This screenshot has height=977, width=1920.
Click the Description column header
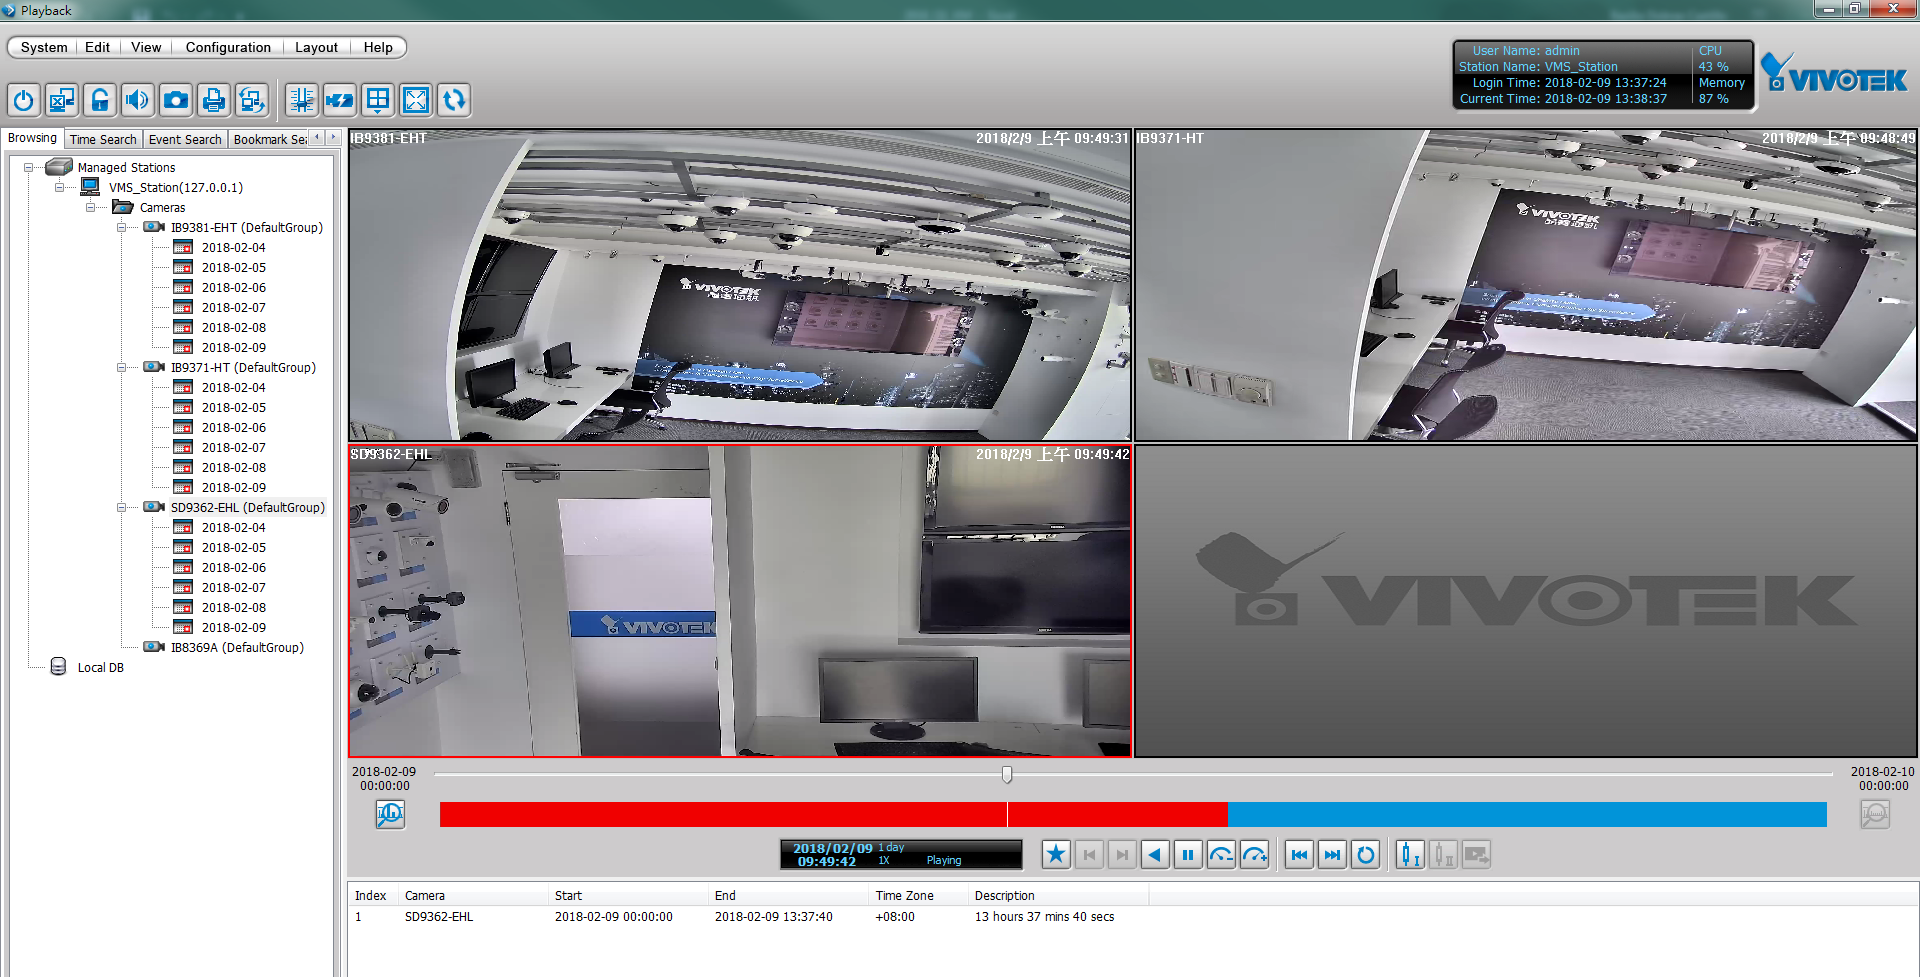coord(1058,896)
